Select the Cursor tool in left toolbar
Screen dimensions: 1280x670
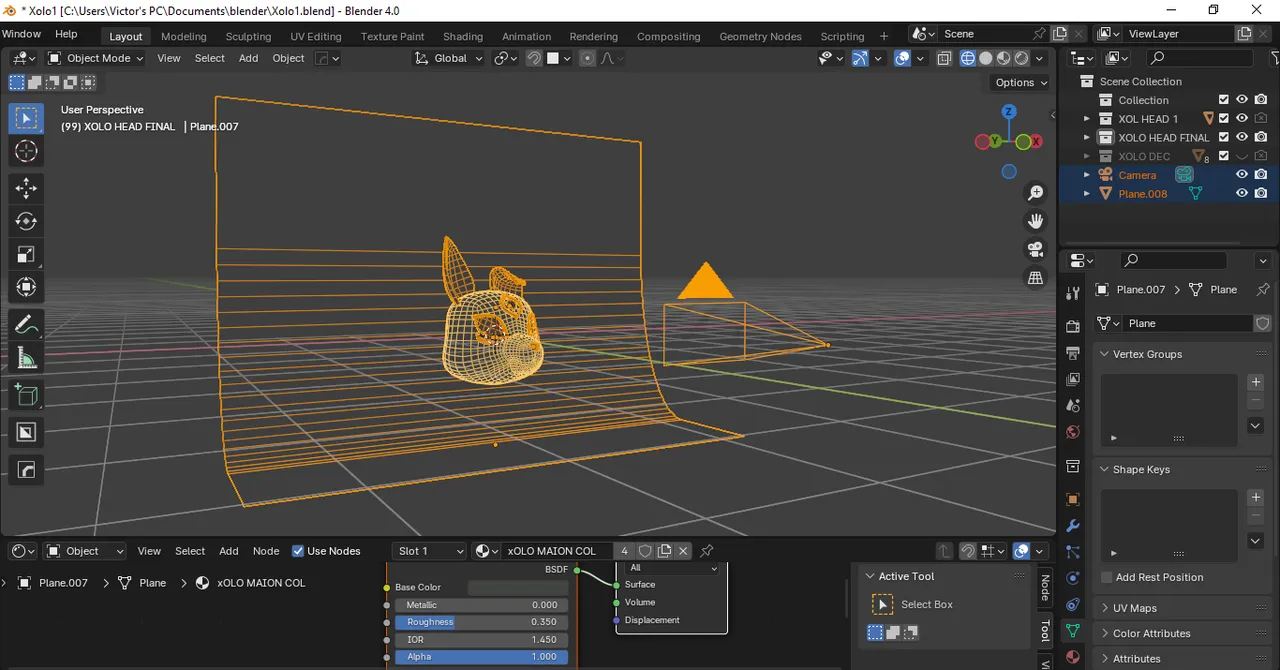tap(26, 151)
